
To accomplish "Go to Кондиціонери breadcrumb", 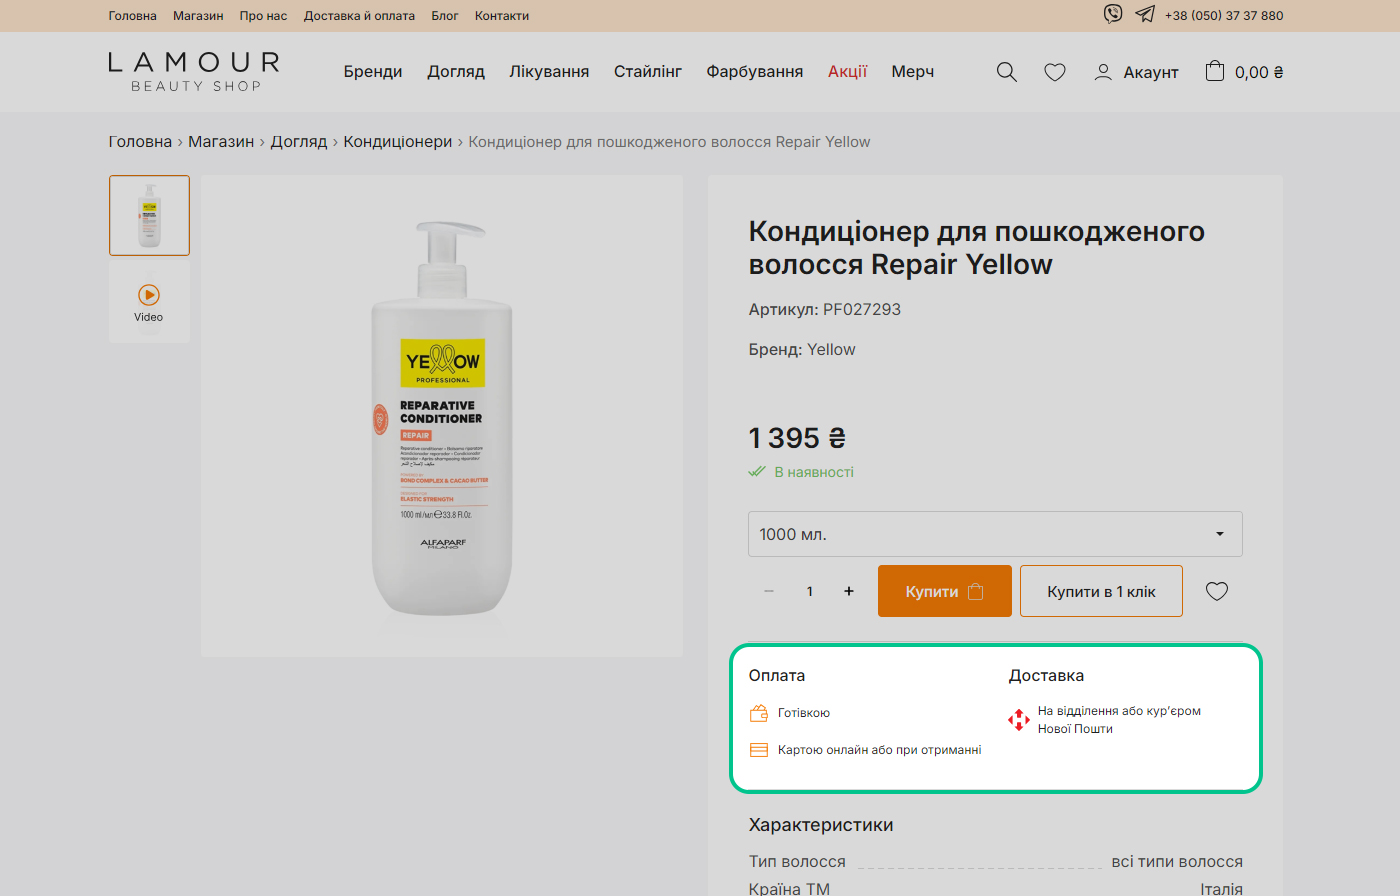I will pyautogui.click(x=398, y=142).
